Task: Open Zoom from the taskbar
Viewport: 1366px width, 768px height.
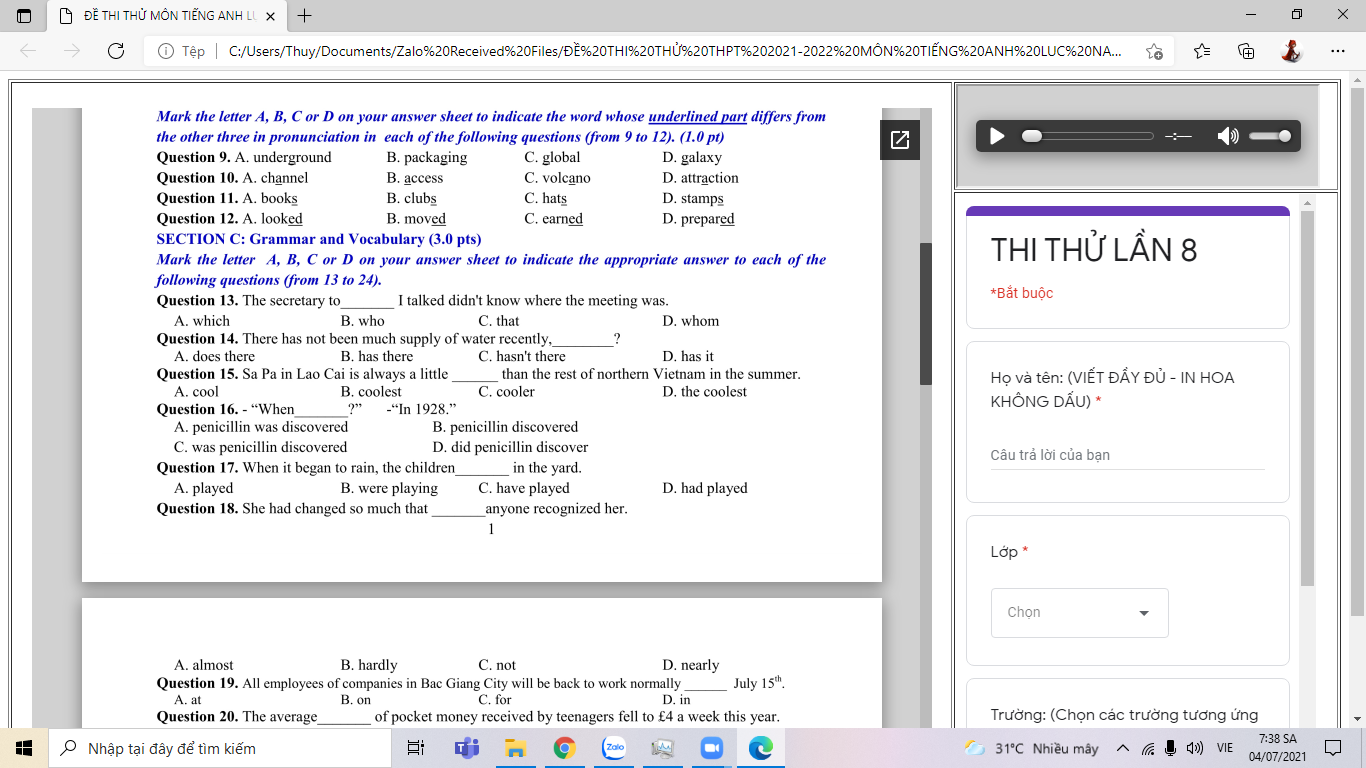Action: [x=711, y=748]
